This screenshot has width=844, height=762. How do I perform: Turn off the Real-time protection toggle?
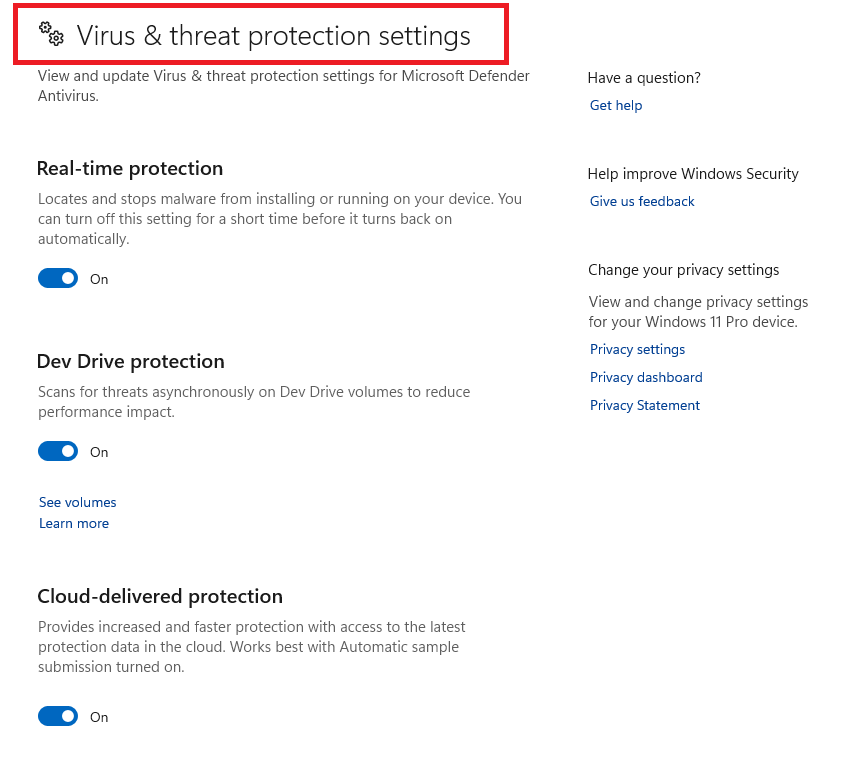(58, 279)
